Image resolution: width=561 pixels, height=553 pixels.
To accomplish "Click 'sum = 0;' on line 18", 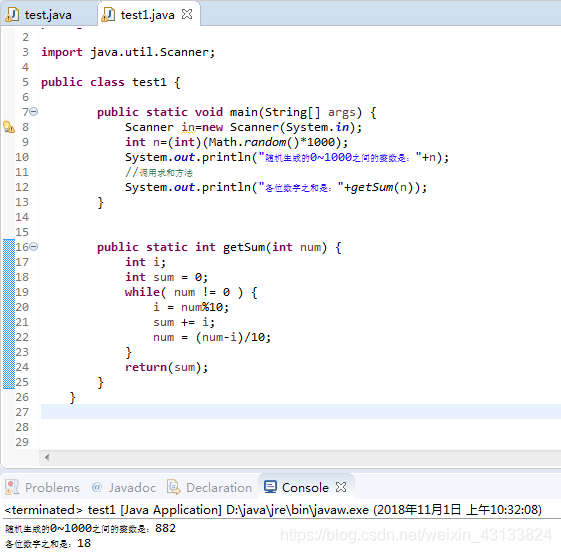I will 181,277.
